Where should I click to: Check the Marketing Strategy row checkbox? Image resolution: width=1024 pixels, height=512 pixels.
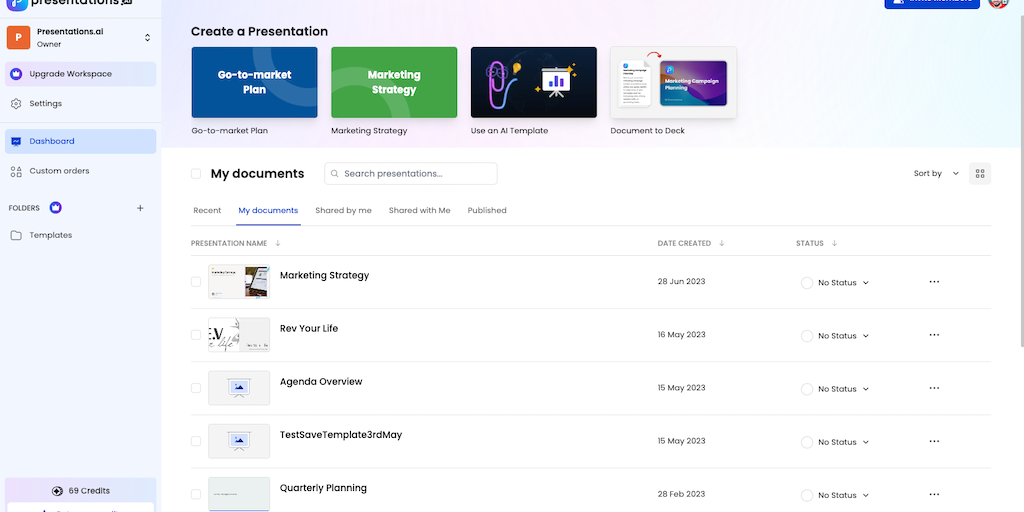click(196, 282)
